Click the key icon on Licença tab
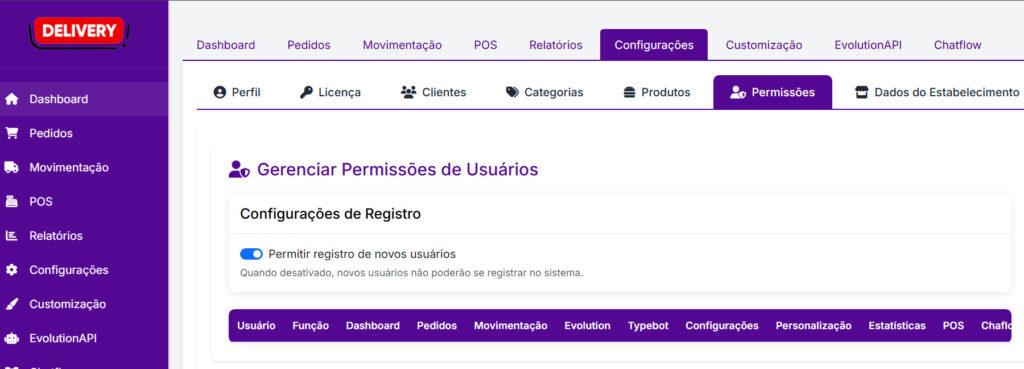 coord(306,92)
